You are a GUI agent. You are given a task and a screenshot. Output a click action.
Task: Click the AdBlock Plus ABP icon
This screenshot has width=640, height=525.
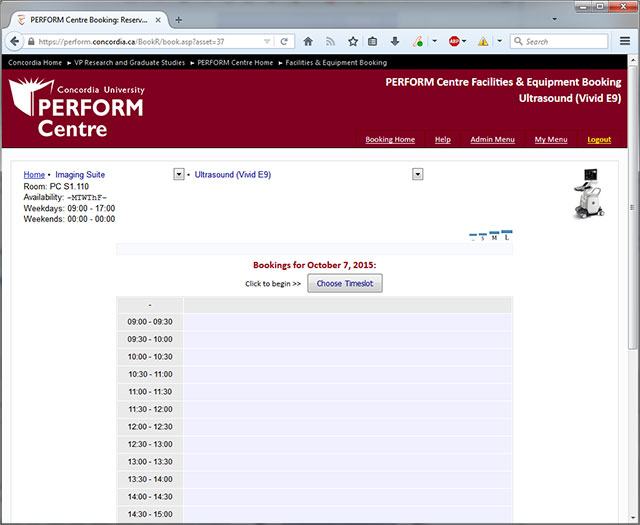coord(454,42)
